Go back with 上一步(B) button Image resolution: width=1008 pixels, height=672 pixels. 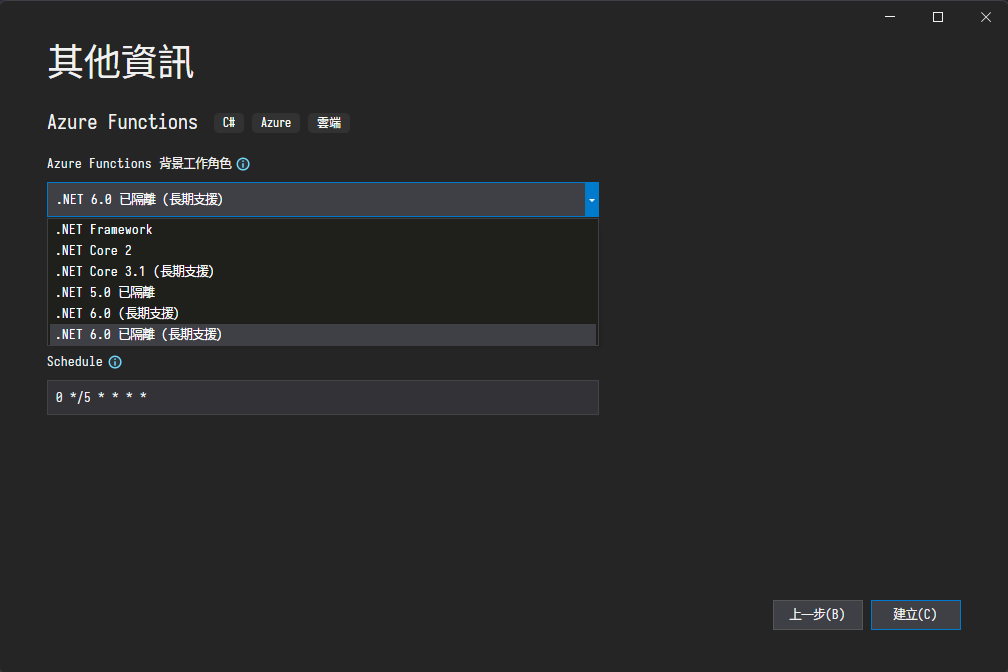817,615
